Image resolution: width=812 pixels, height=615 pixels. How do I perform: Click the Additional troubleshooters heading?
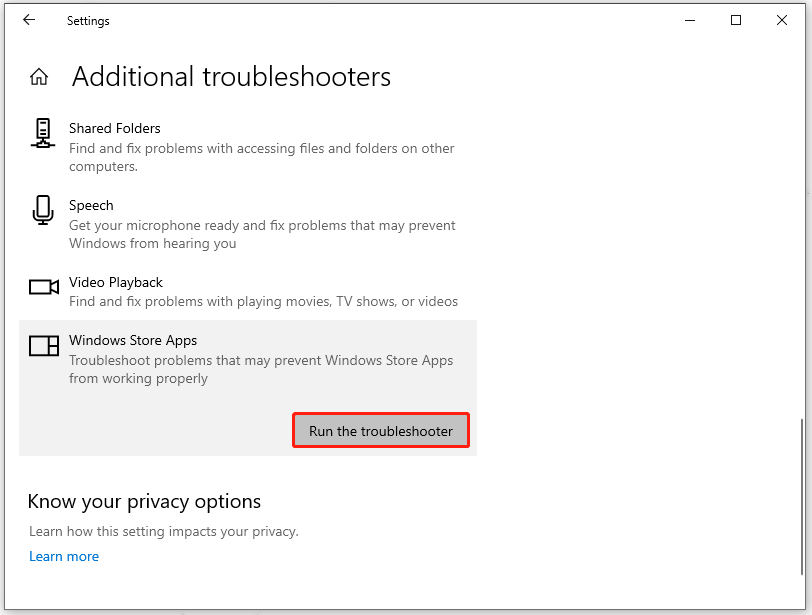[x=231, y=76]
